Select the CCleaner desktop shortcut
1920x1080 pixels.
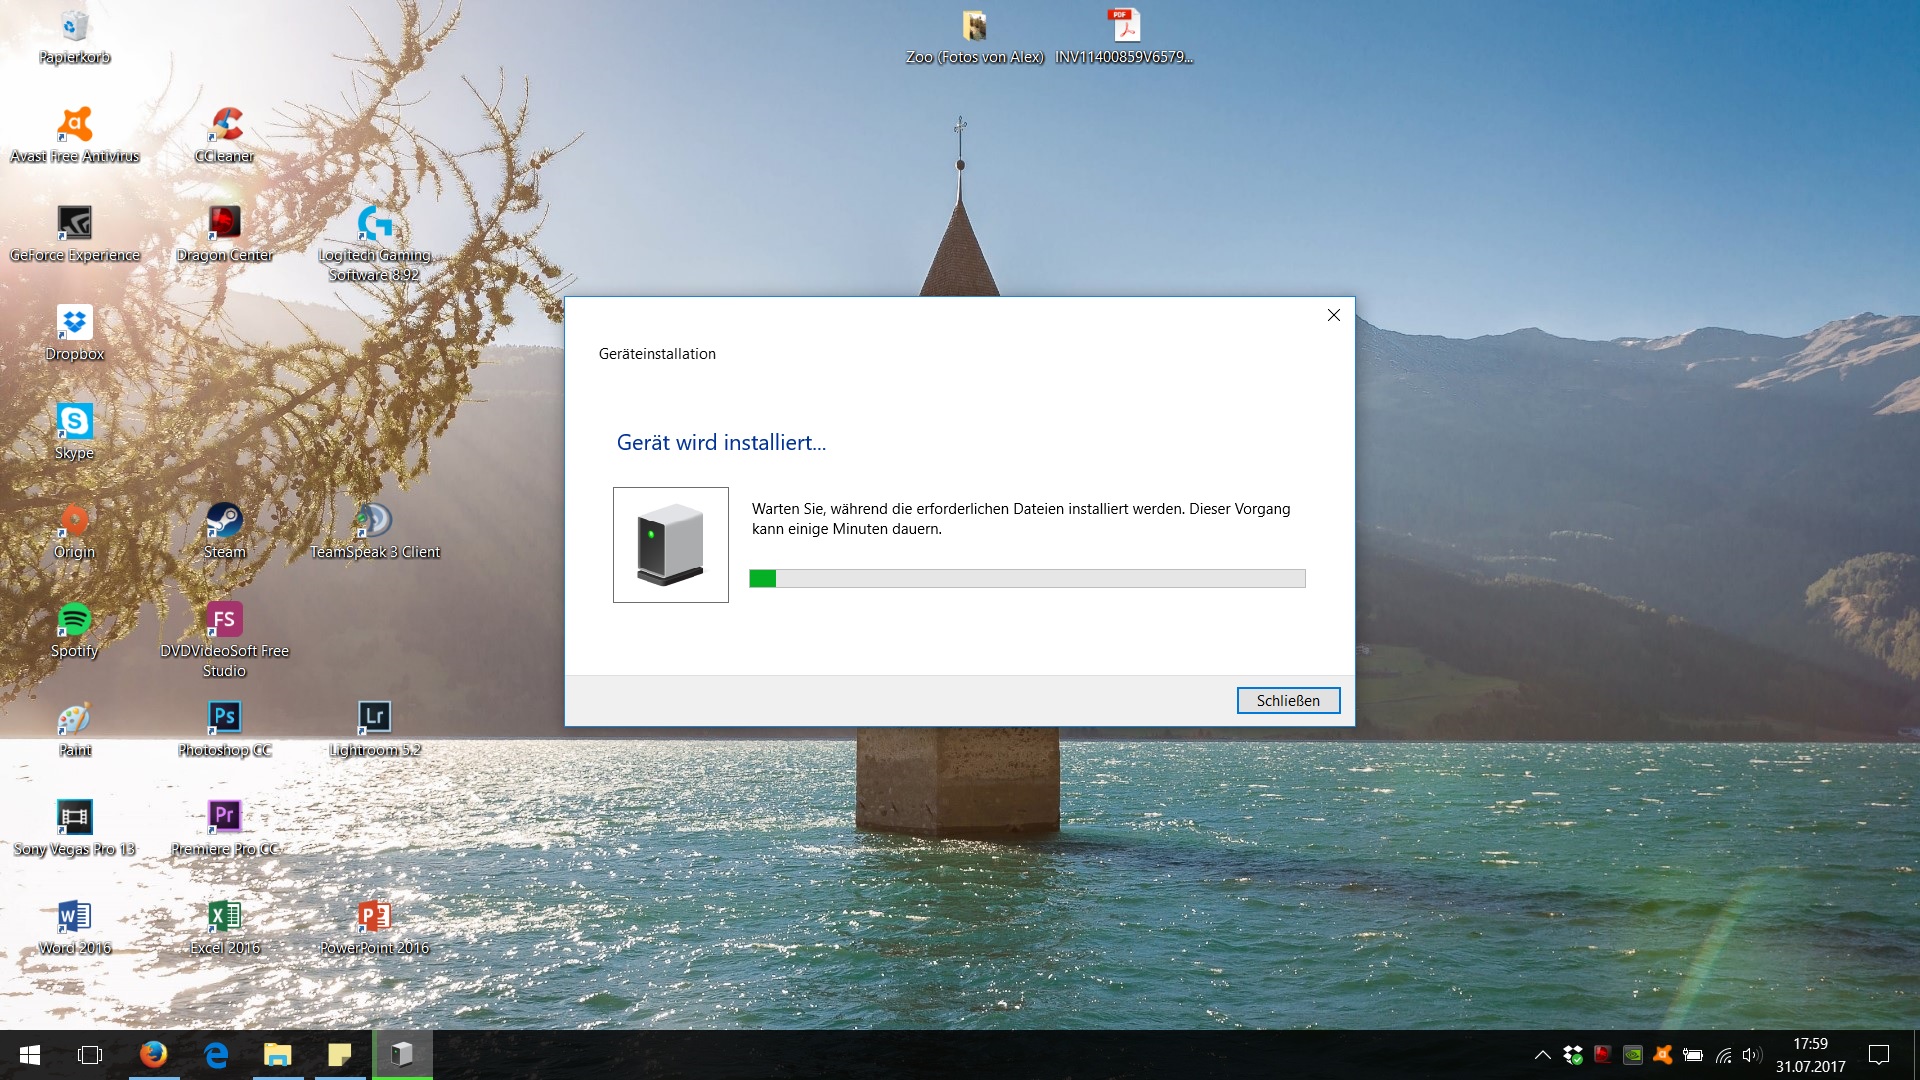pos(225,125)
